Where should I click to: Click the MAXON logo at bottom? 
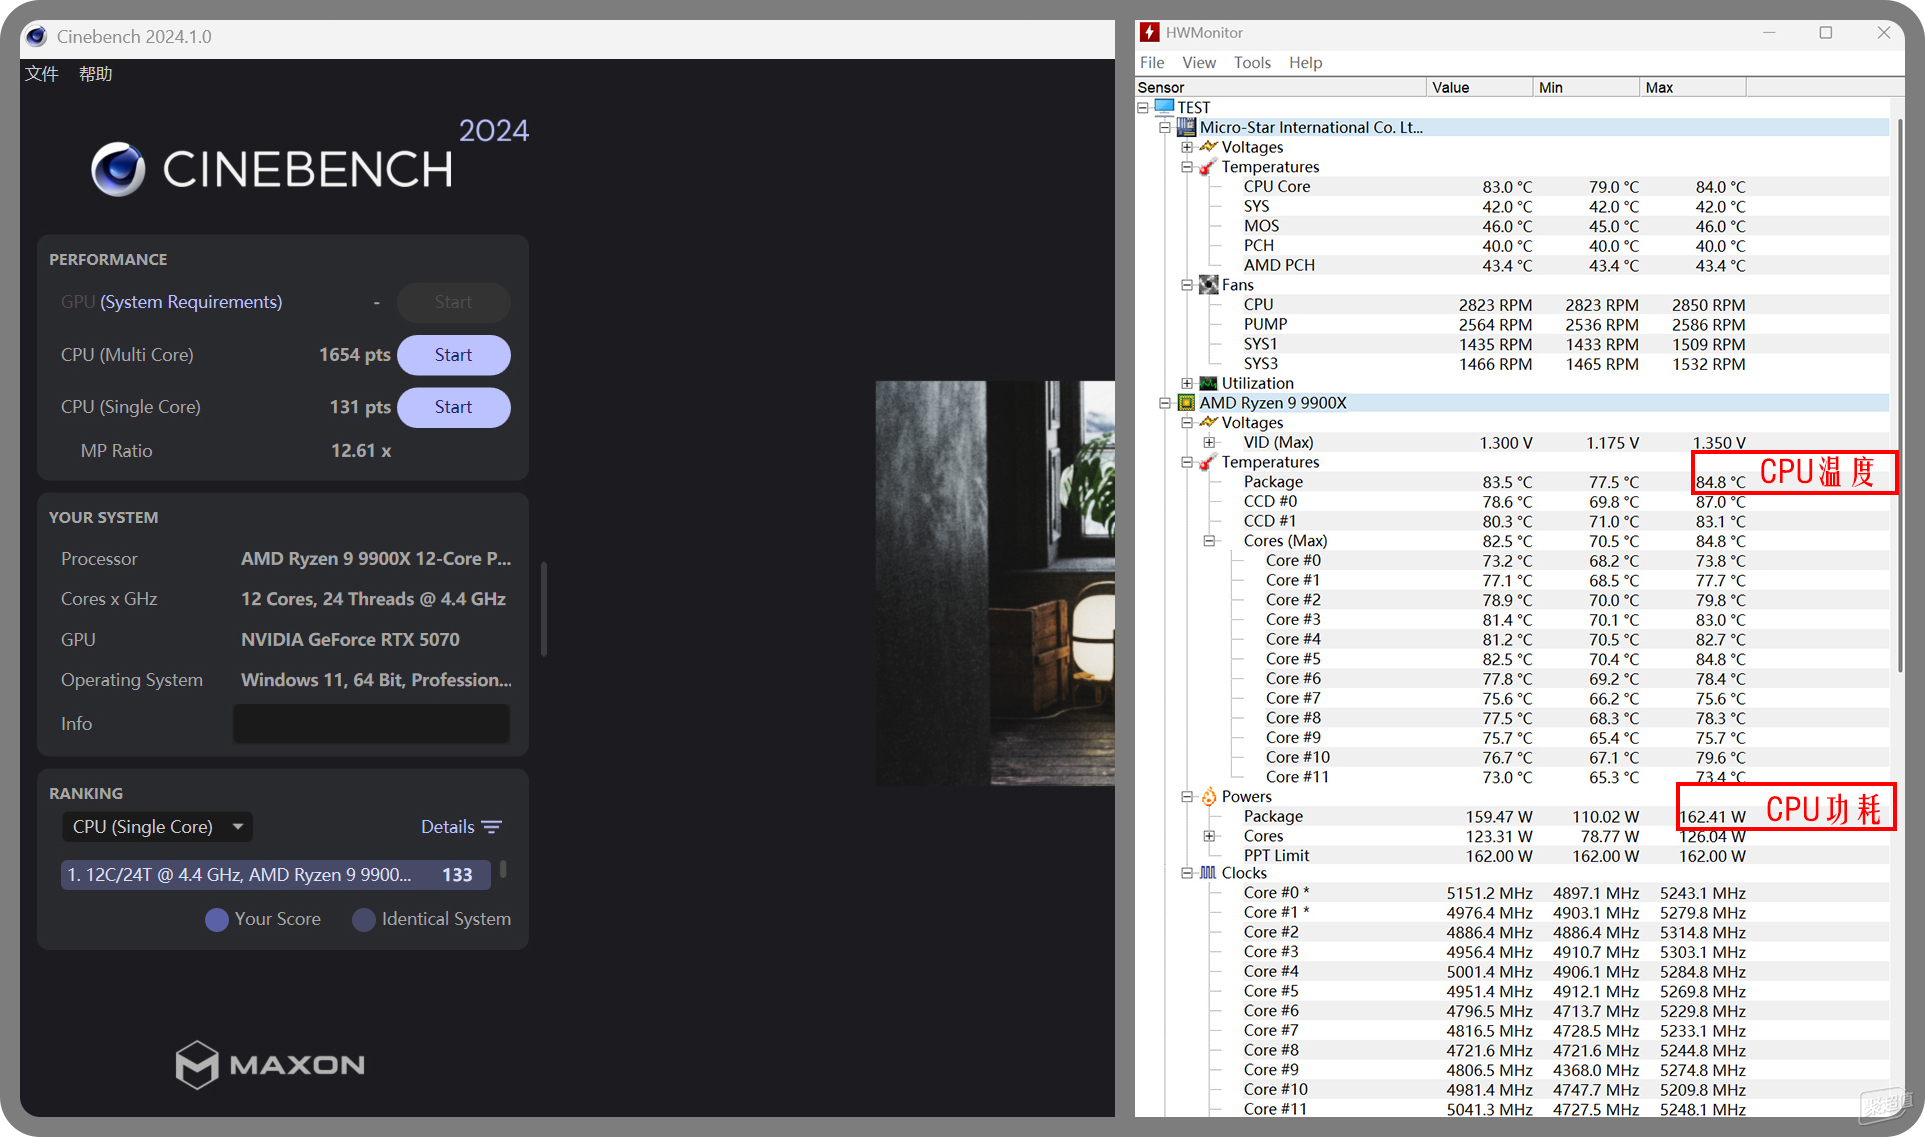(x=270, y=1064)
